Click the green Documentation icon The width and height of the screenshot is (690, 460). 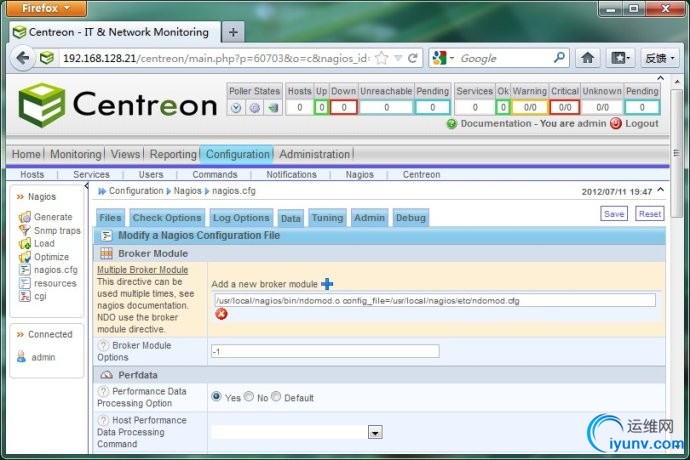point(451,124)
